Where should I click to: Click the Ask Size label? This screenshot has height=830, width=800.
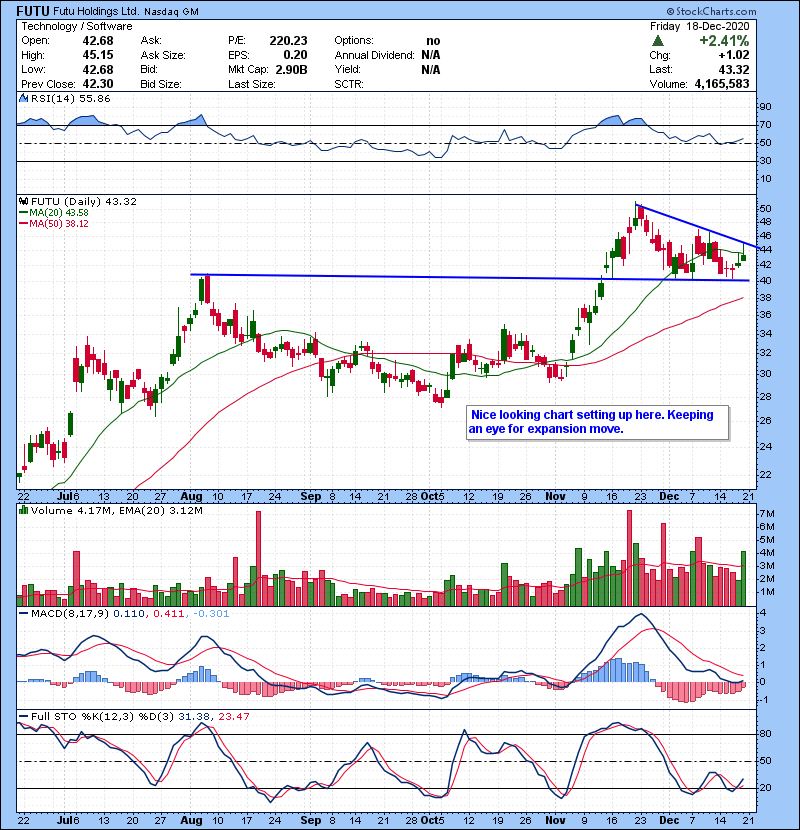tap(163, 55)
